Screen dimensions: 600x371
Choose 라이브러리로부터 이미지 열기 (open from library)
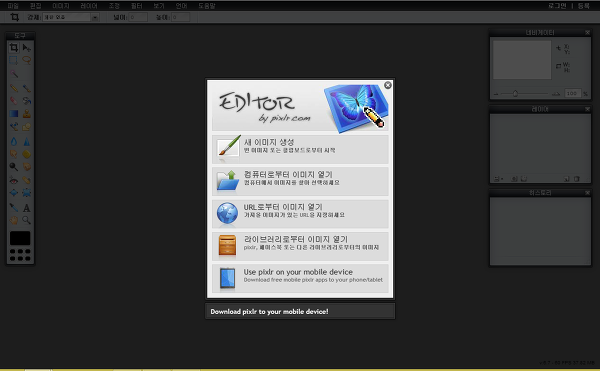[300, 246]
